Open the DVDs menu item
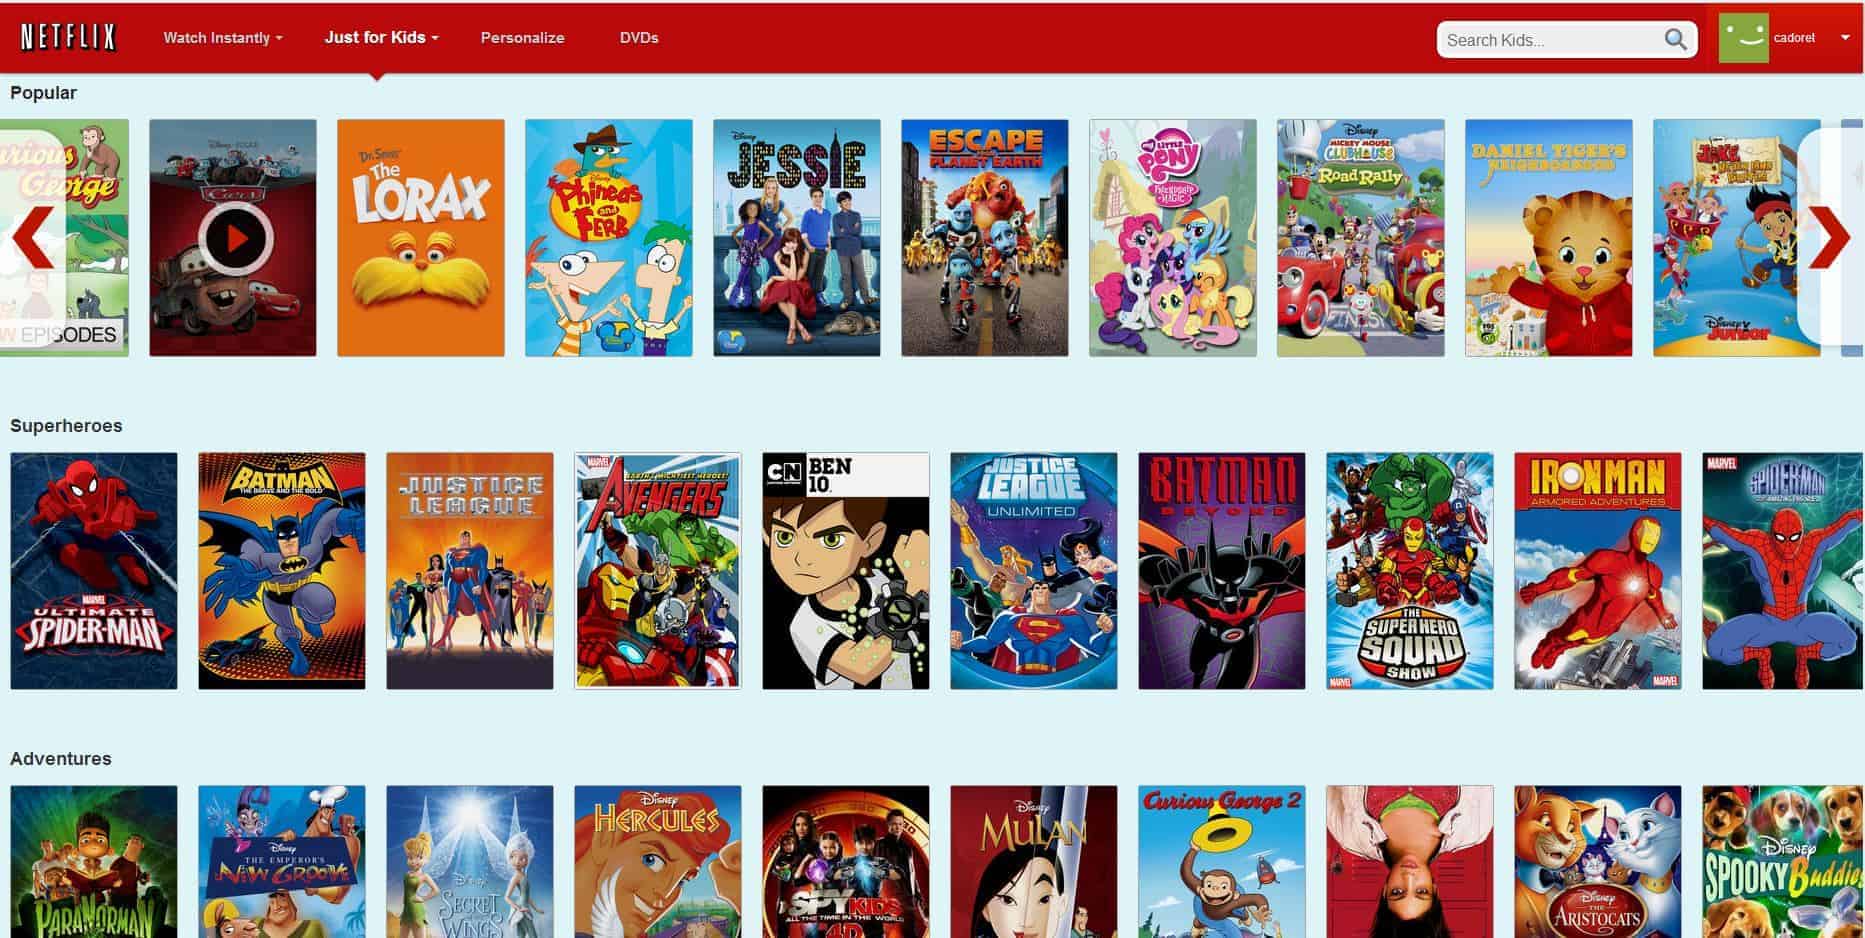Viewport: 1865px width, 938px height. (x=638, y=38)
